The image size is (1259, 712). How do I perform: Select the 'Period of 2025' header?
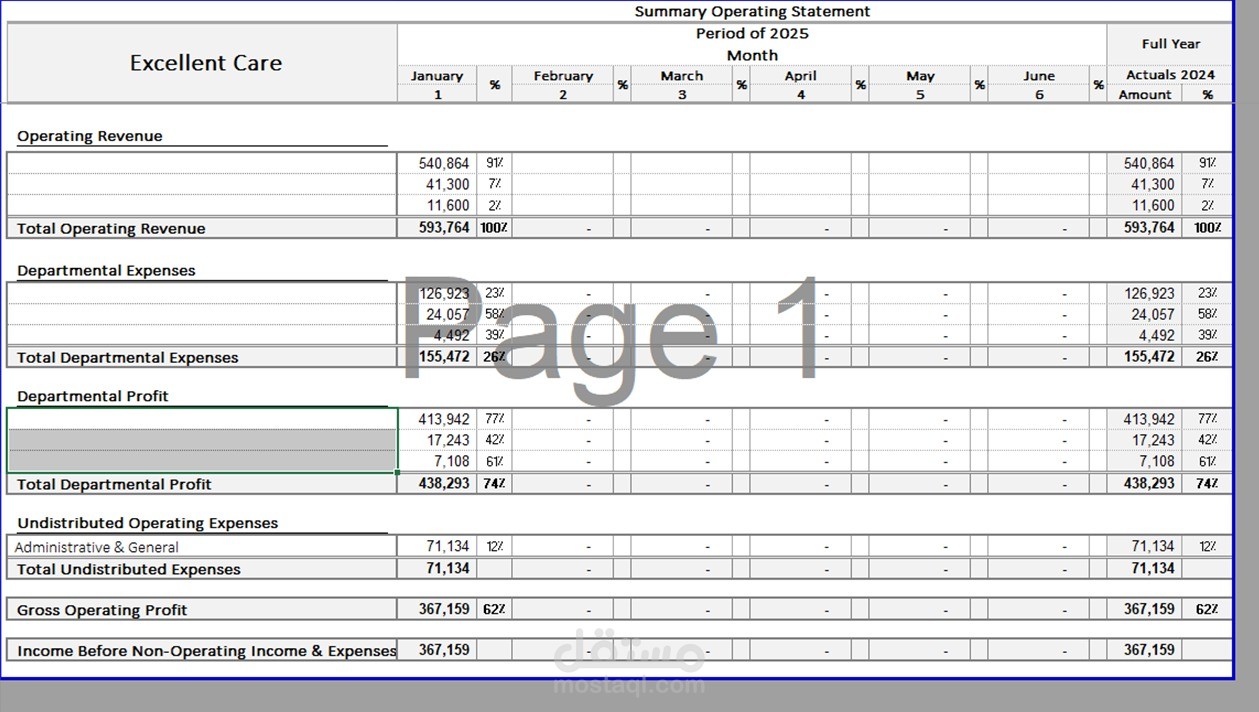point(752,33)
